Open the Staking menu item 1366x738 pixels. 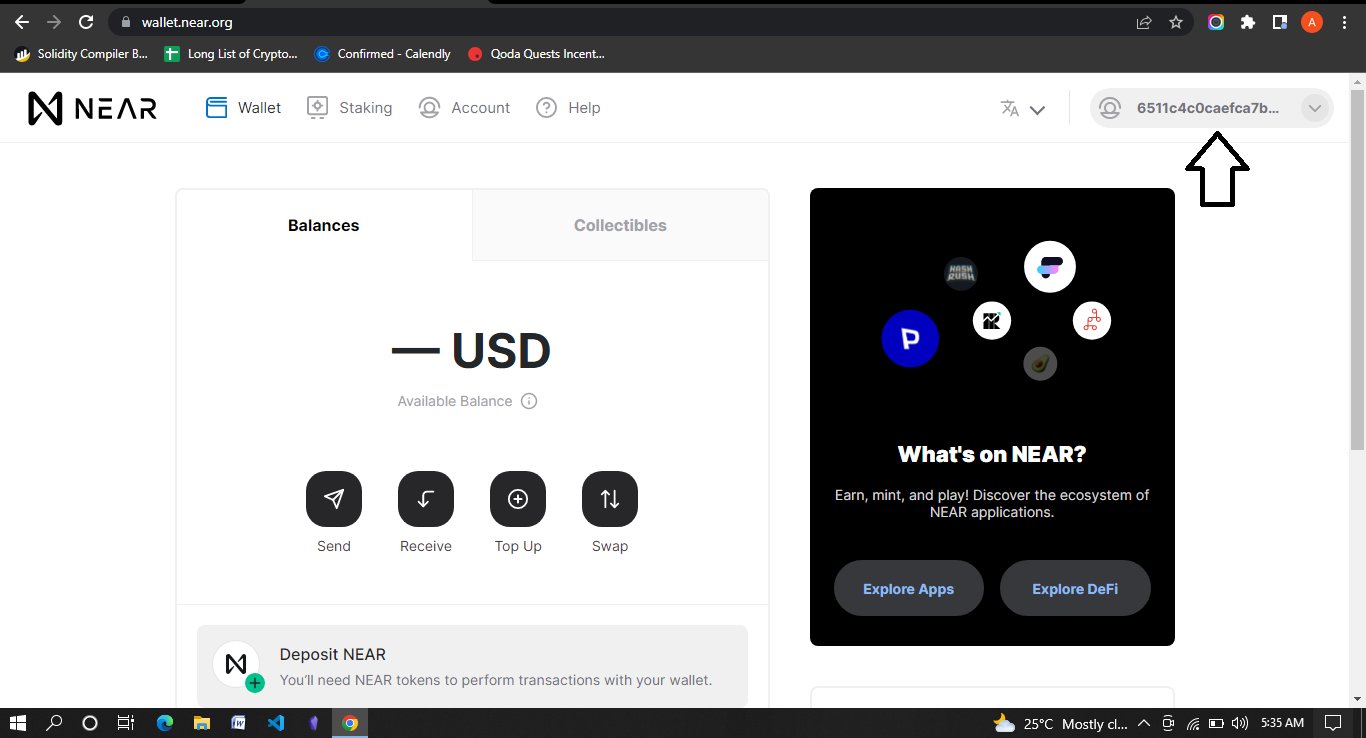click(x=349, y=107)
